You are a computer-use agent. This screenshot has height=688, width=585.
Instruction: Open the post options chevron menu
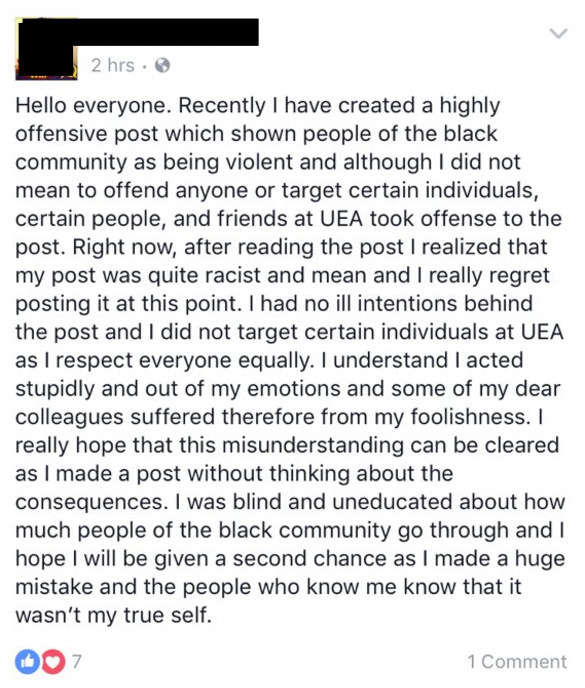558,33
